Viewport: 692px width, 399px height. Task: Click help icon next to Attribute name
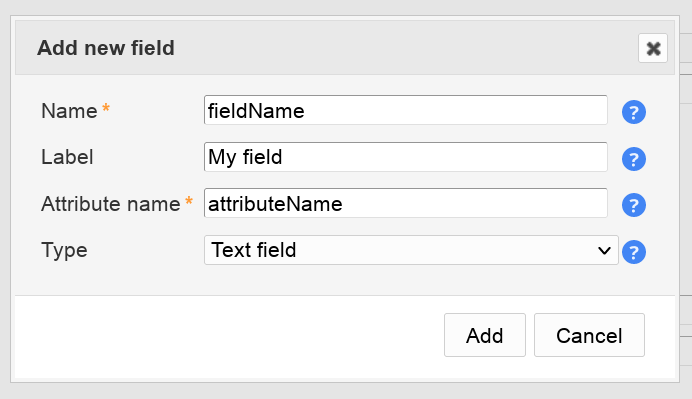click(634, 205)
